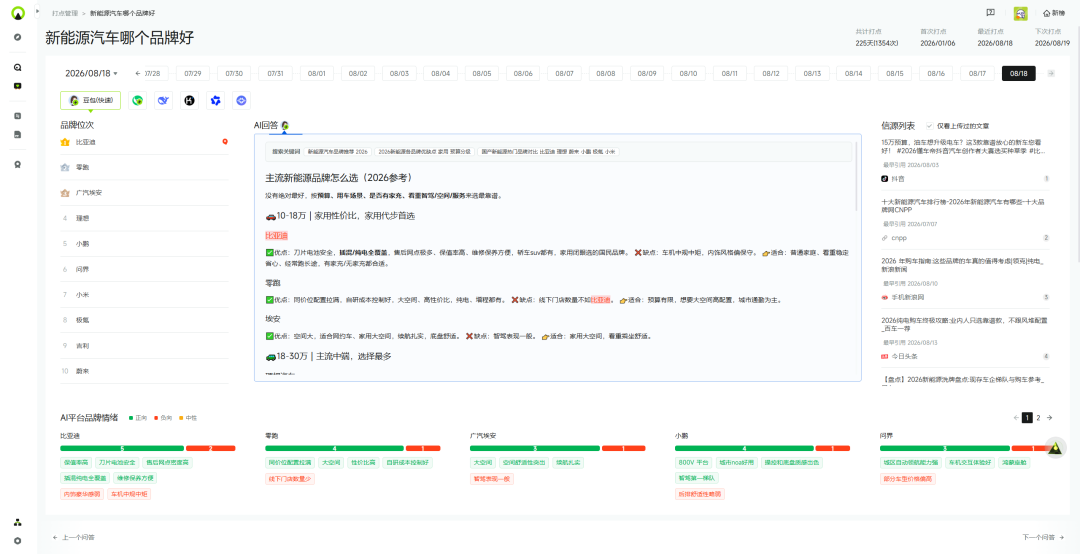Switch to the blue round AI platform icon
1080x554 pixels.
coord(241,101)
